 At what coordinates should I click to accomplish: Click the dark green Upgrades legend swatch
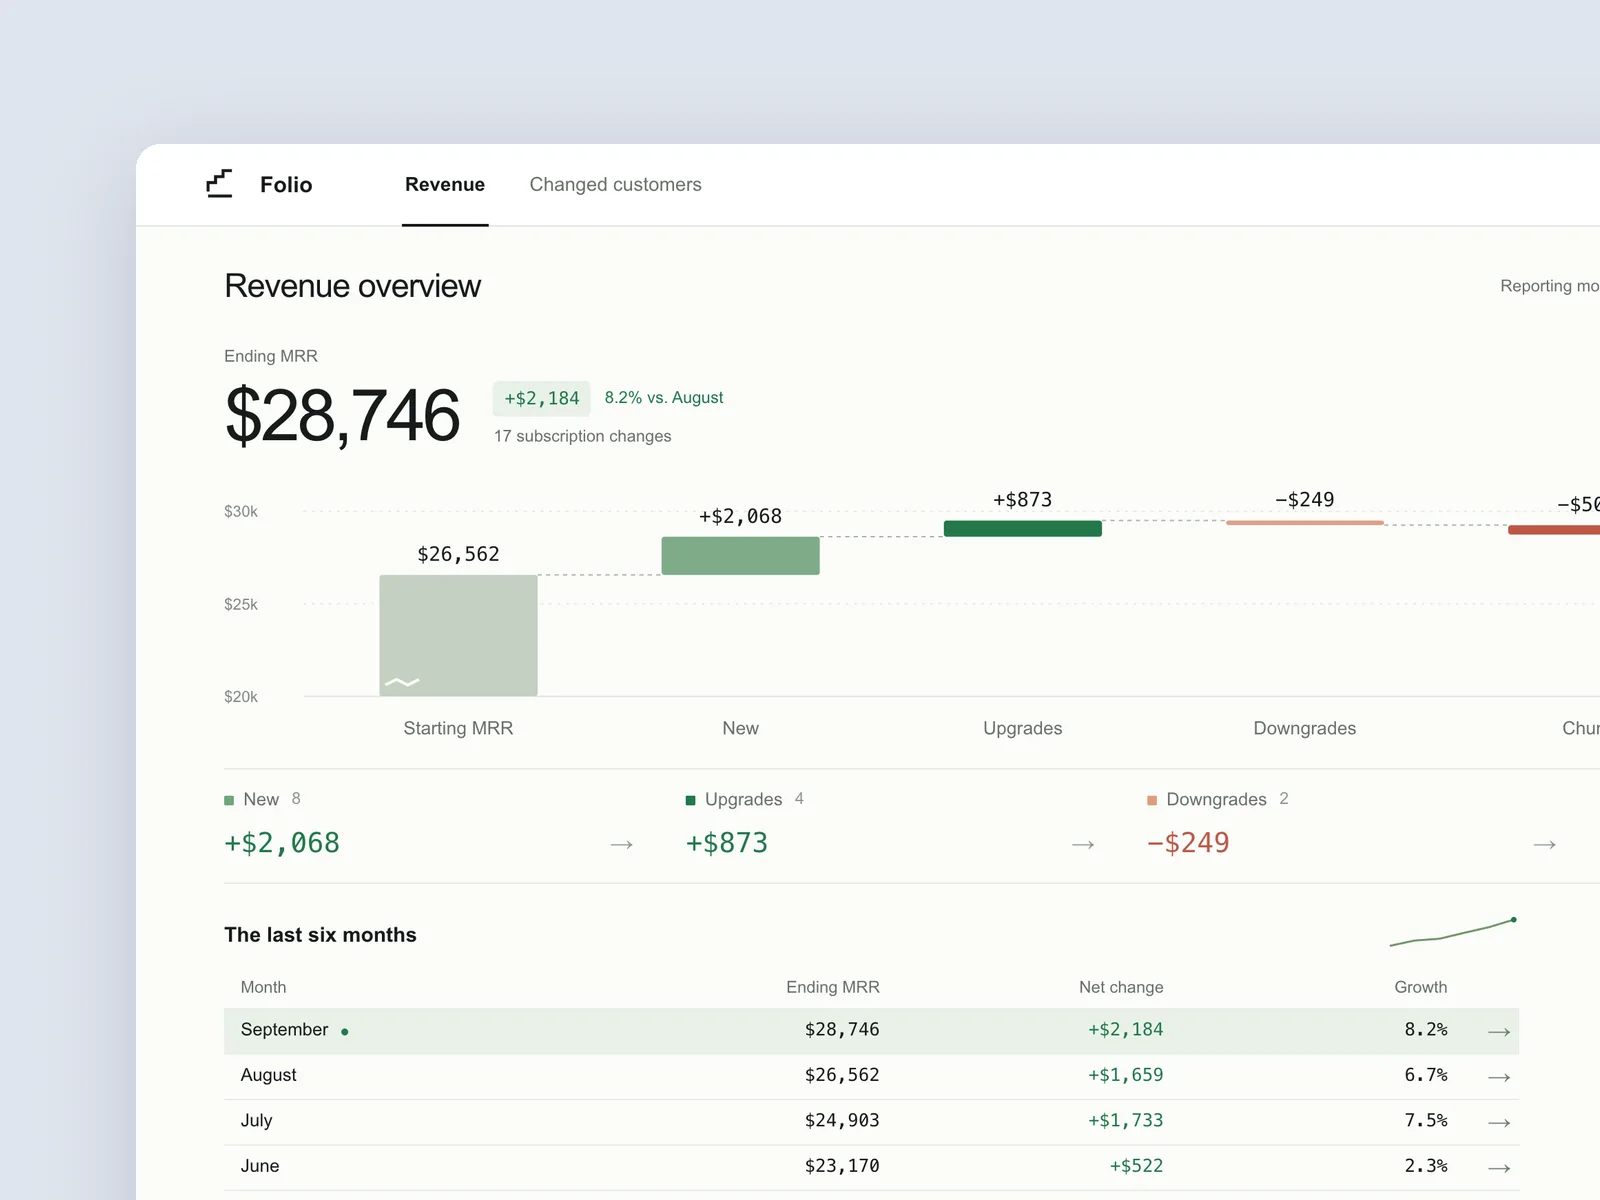click(x=690, y=800)
